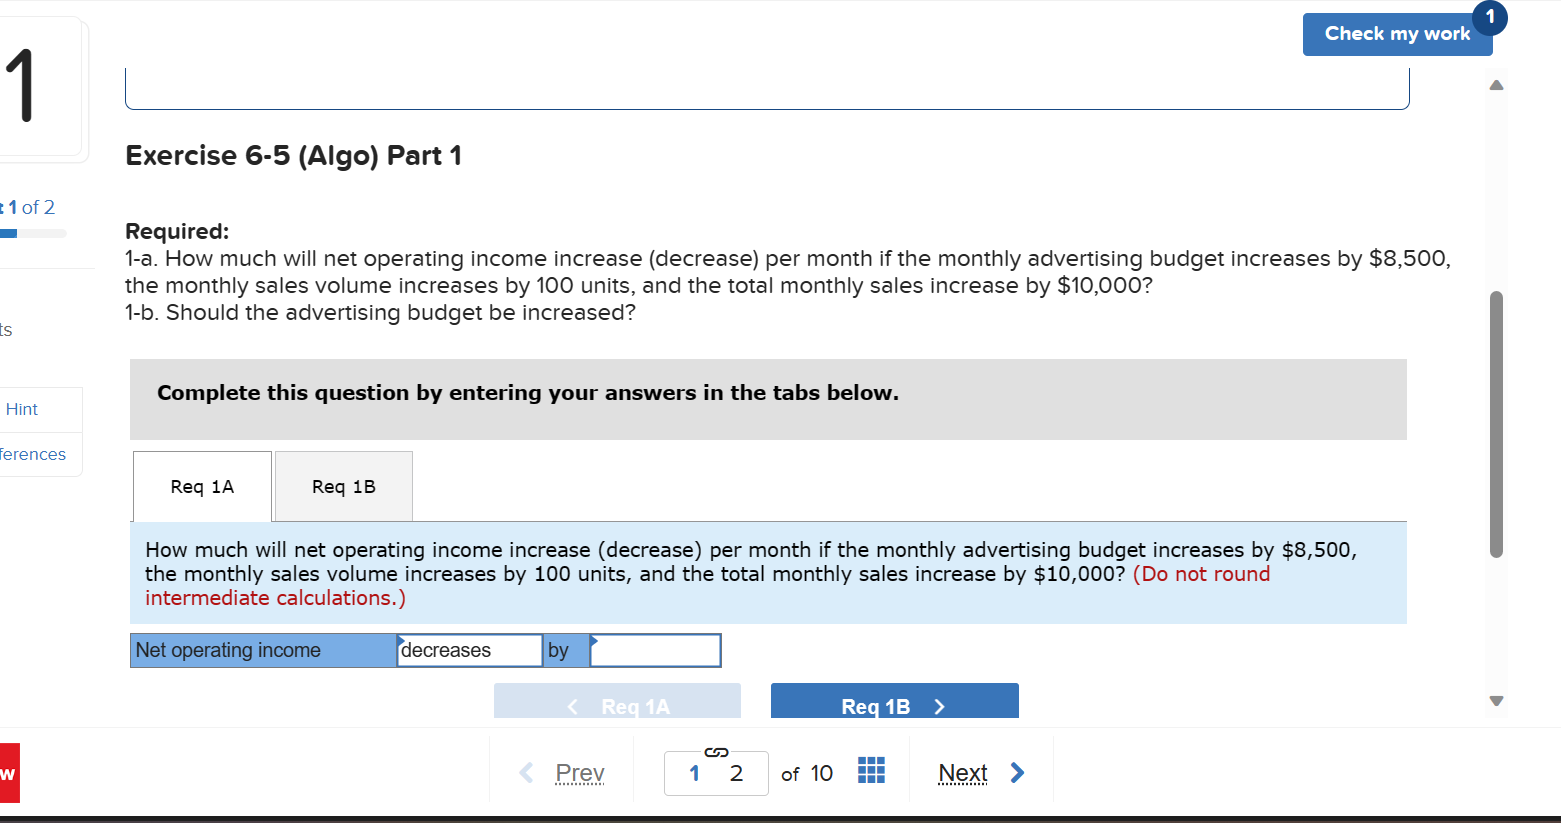Click the scrollbar up arrow
The width and height of the screenshot is (1561, 823).
tap(1496, 85)
